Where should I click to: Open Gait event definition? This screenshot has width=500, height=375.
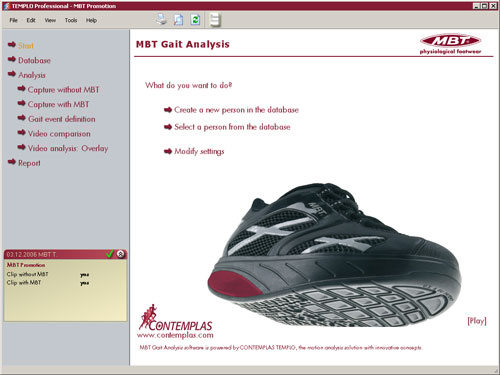pyautogui.click(x=62, y=119)
